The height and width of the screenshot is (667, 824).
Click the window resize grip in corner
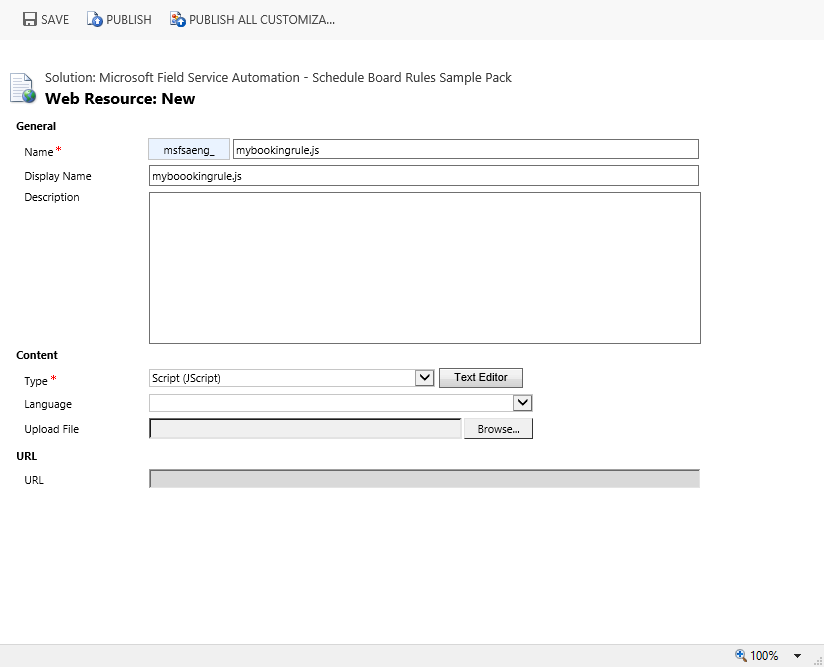[818, 661]
